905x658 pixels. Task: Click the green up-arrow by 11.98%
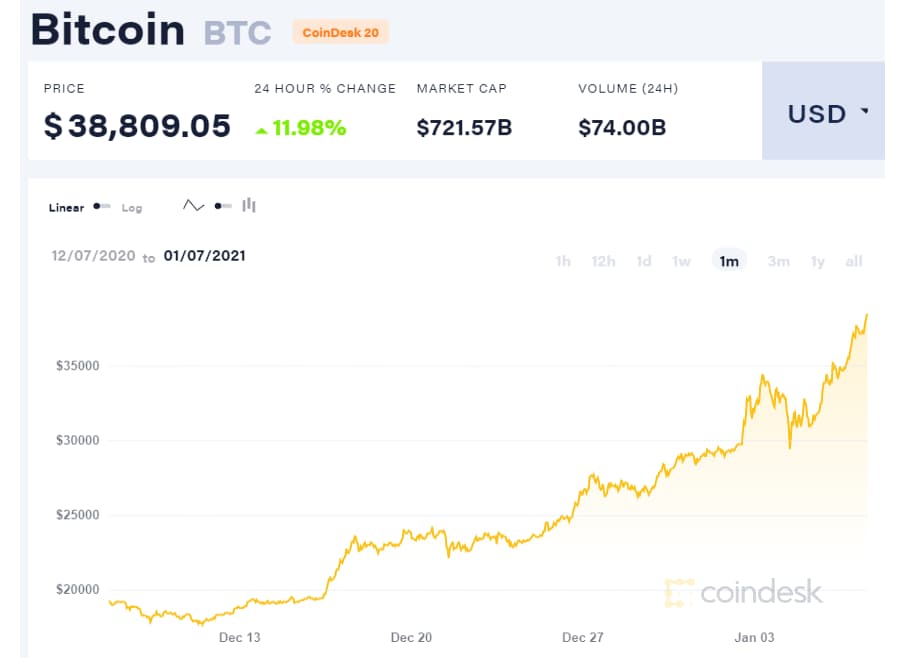click(261, 131)
